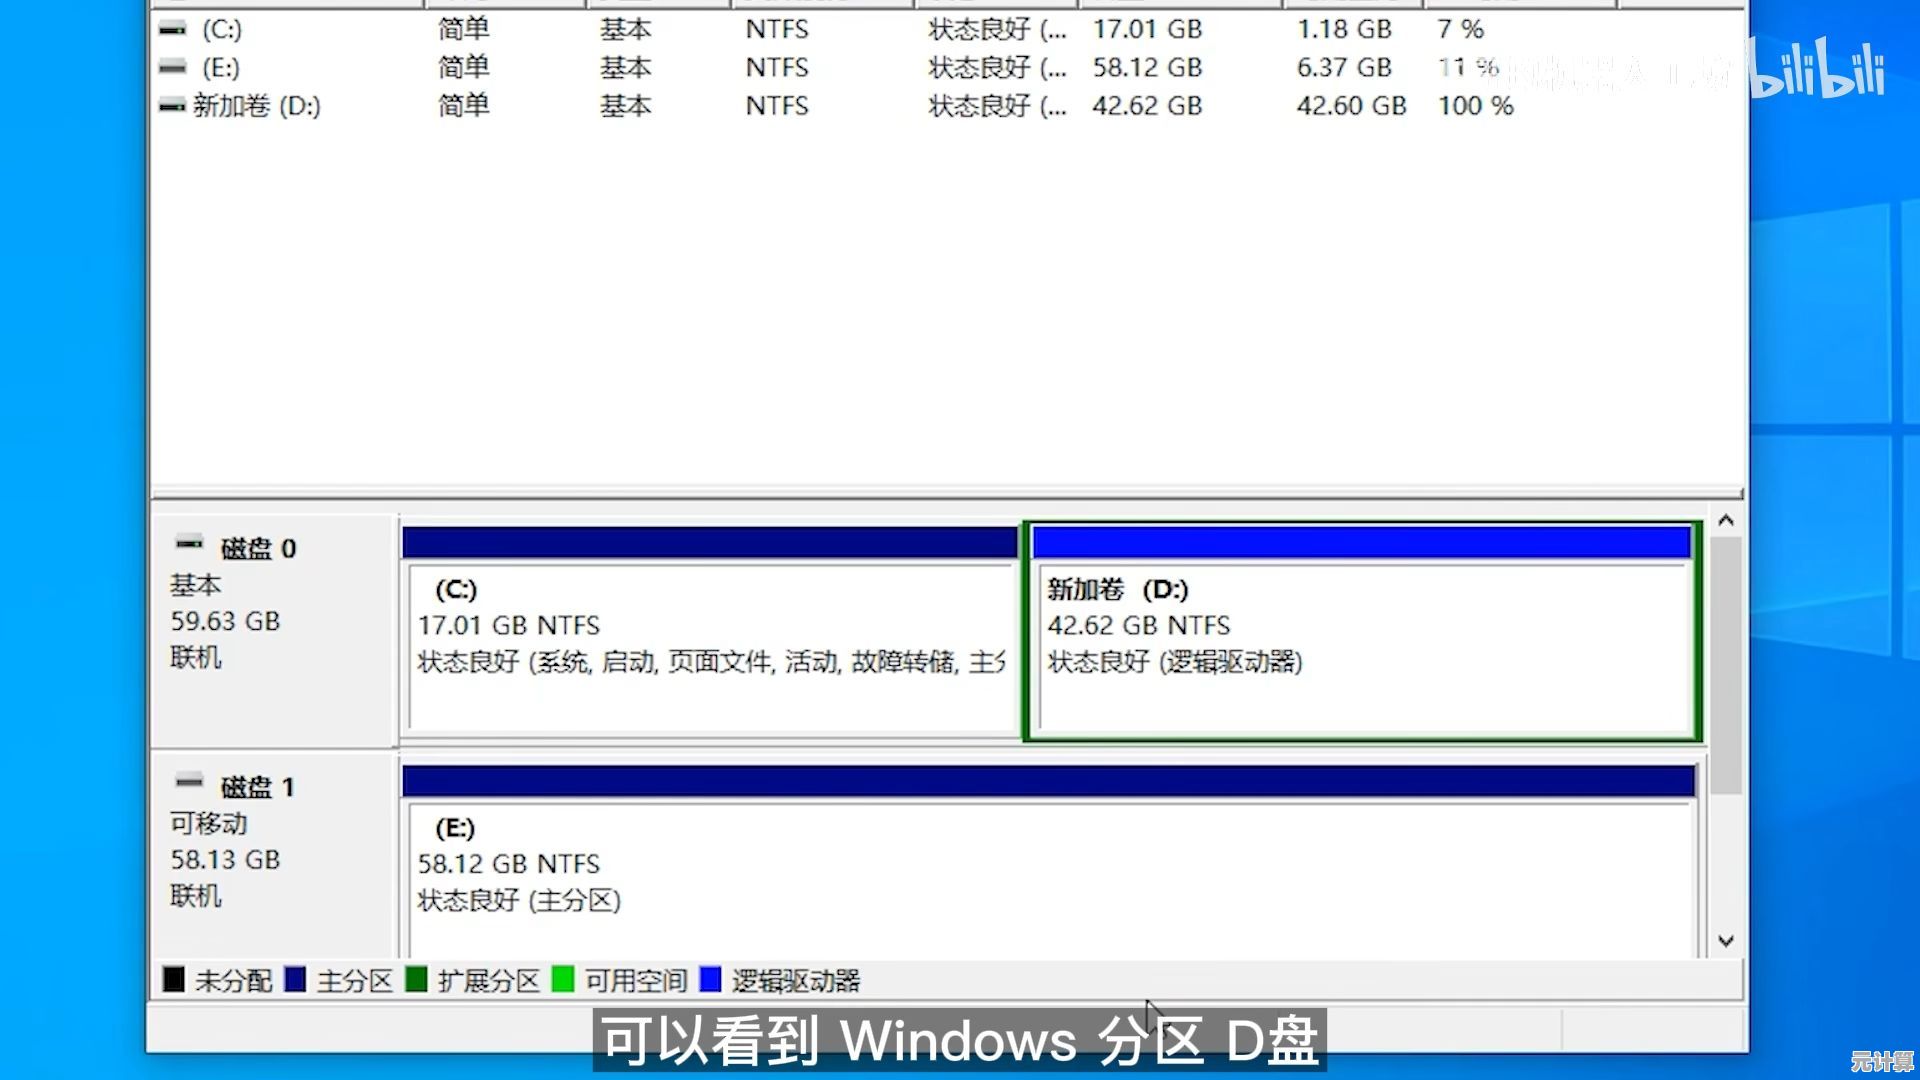Click the 磁盘 1 disk icon
The height and width of the screenshot is (1080, 1920).
[x=189, y=781]
